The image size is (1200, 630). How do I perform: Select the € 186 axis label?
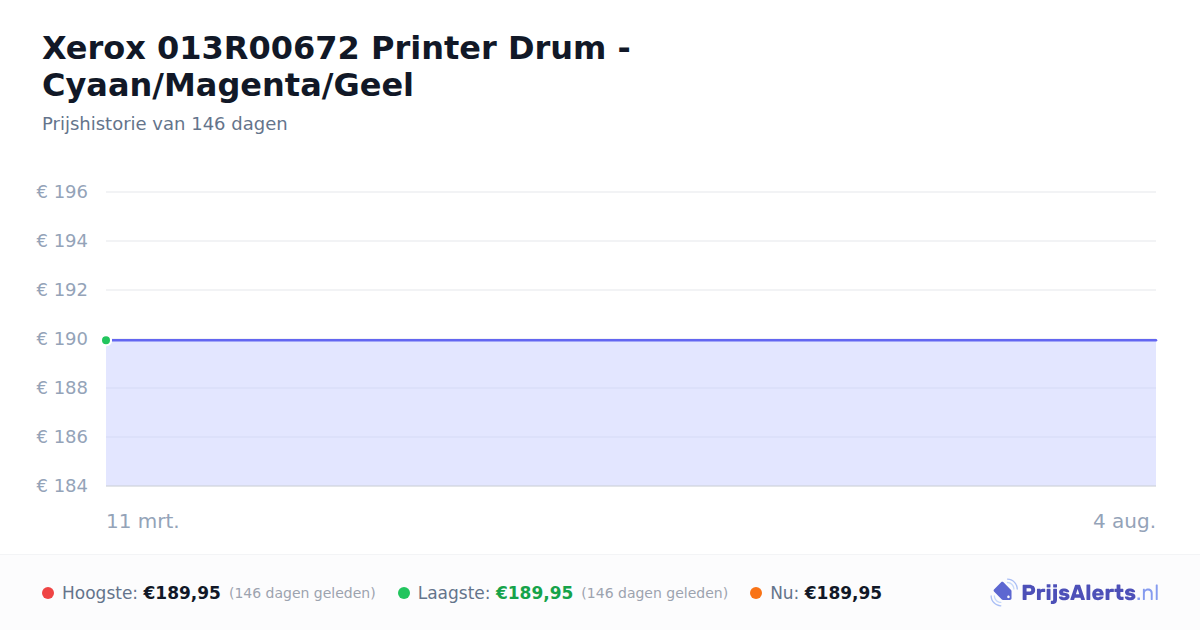coord(62,437)
